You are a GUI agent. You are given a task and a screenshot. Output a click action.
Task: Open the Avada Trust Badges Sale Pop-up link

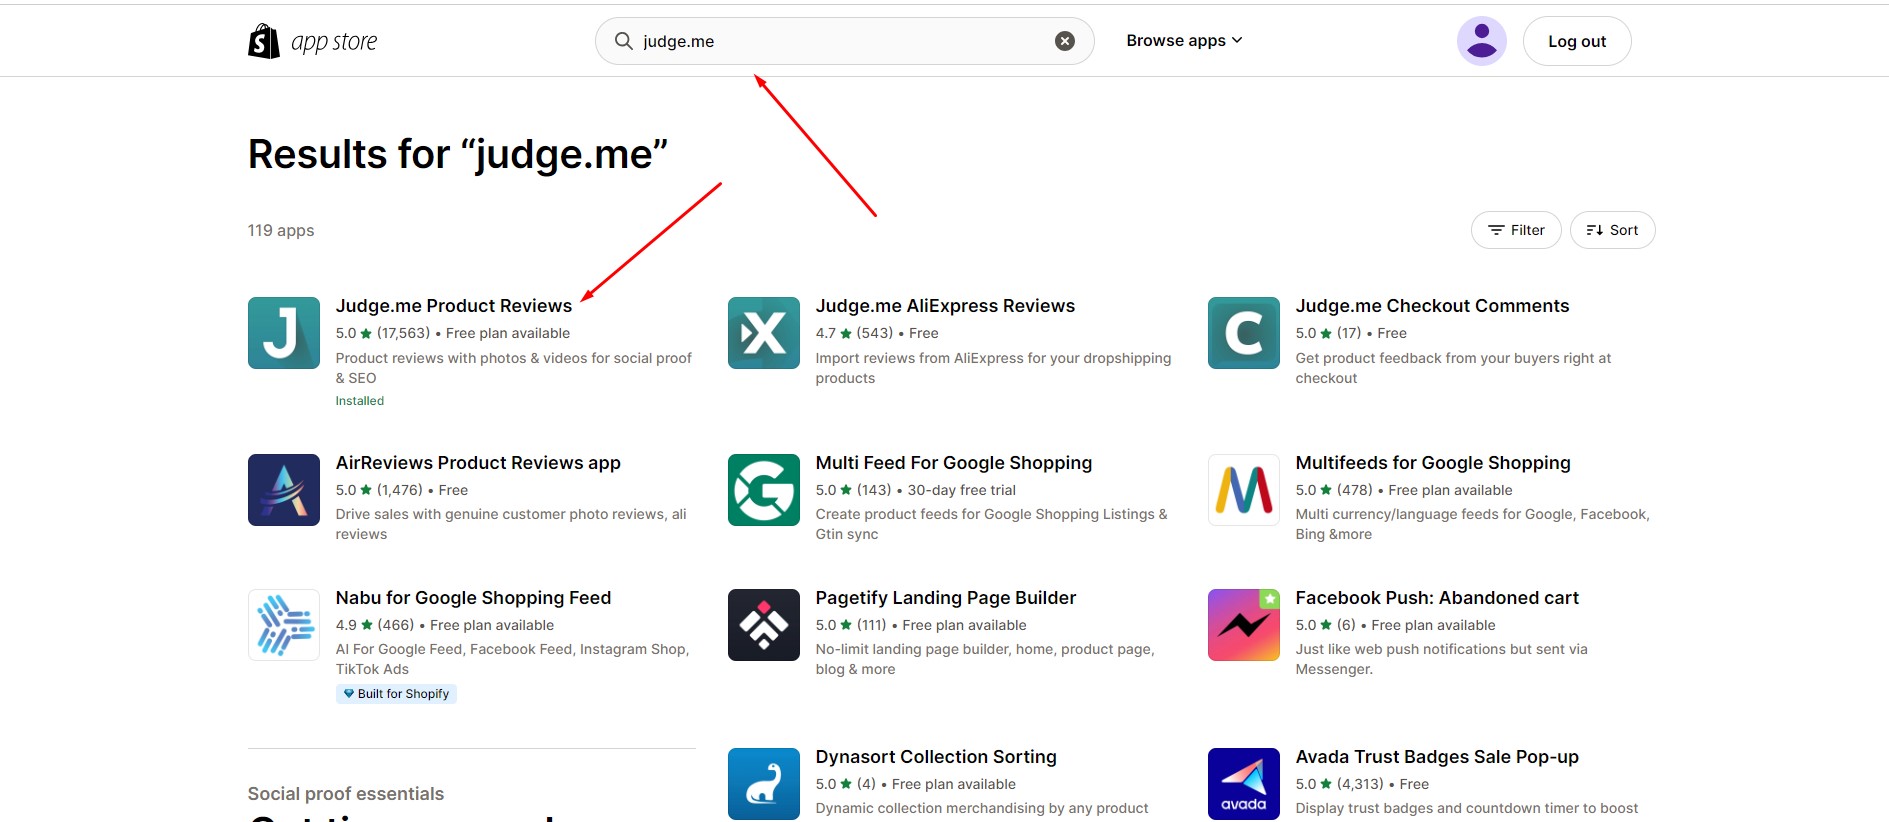click(1437, 757)
